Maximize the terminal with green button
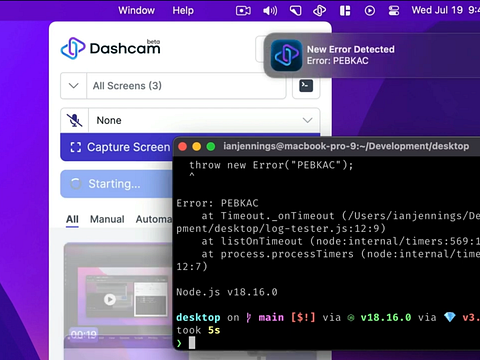 coord(211,146)
